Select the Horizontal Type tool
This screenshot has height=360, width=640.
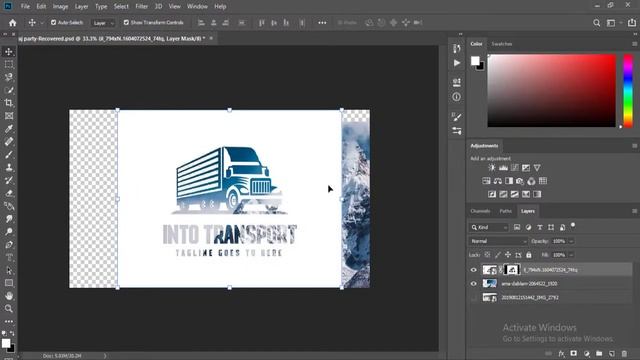point(9,258)
